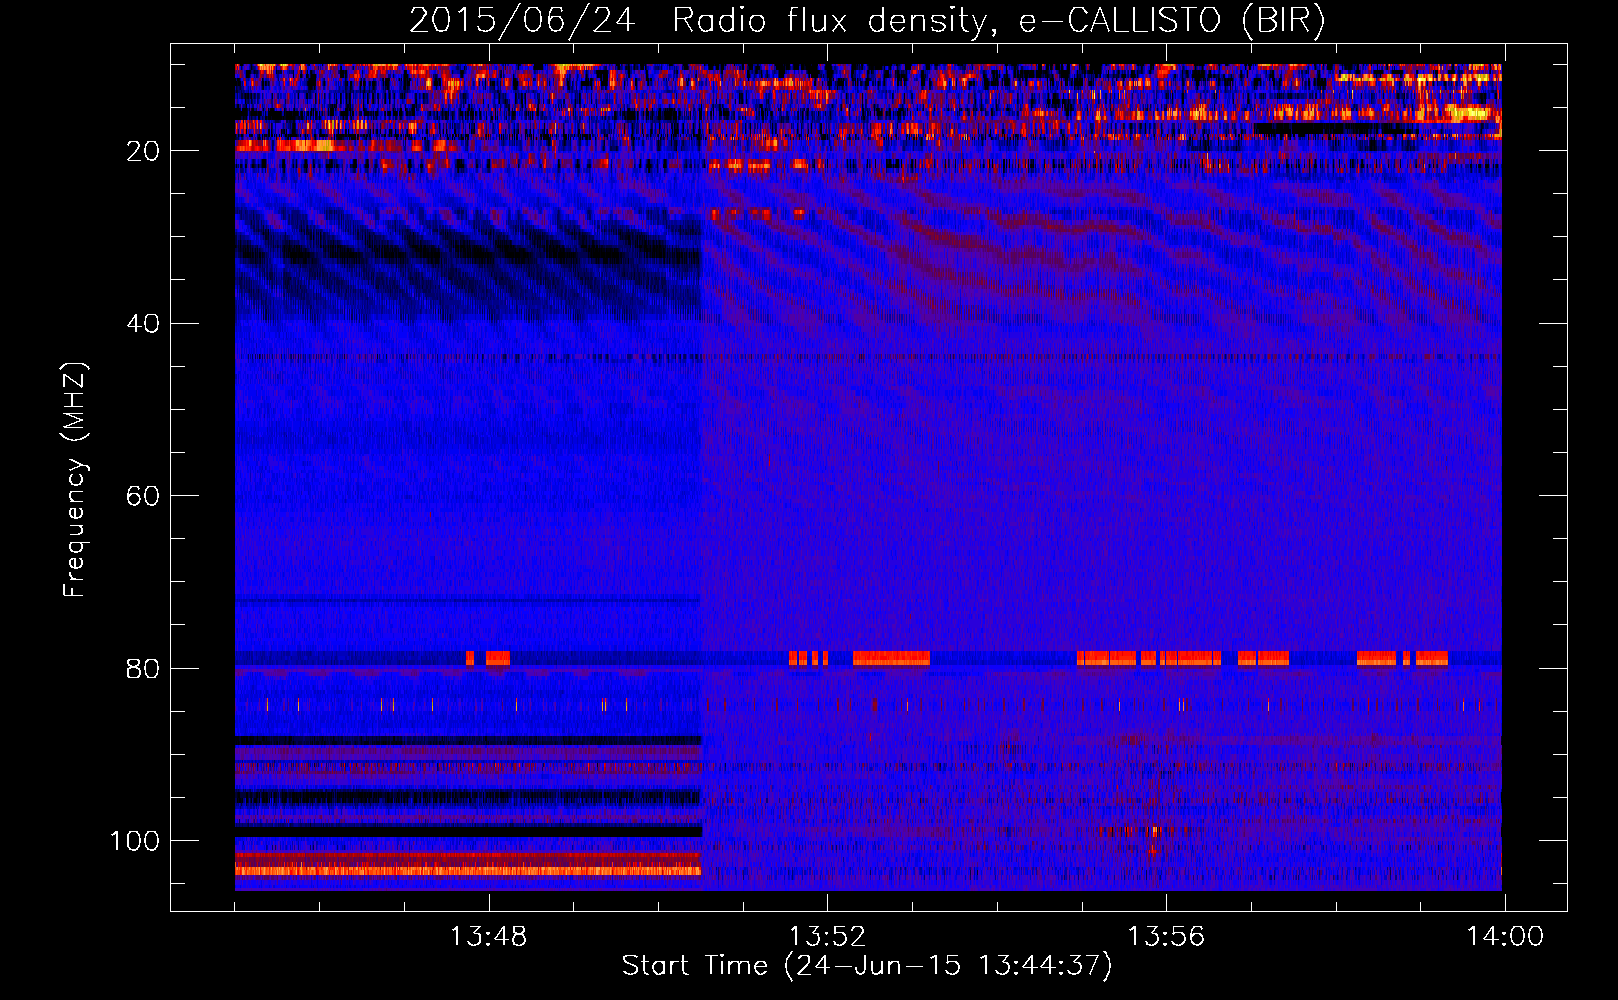Viewport: 1618px width, 1000px height.
Task: Pick the 80 frequency tick label
Action: pos(143,669)
